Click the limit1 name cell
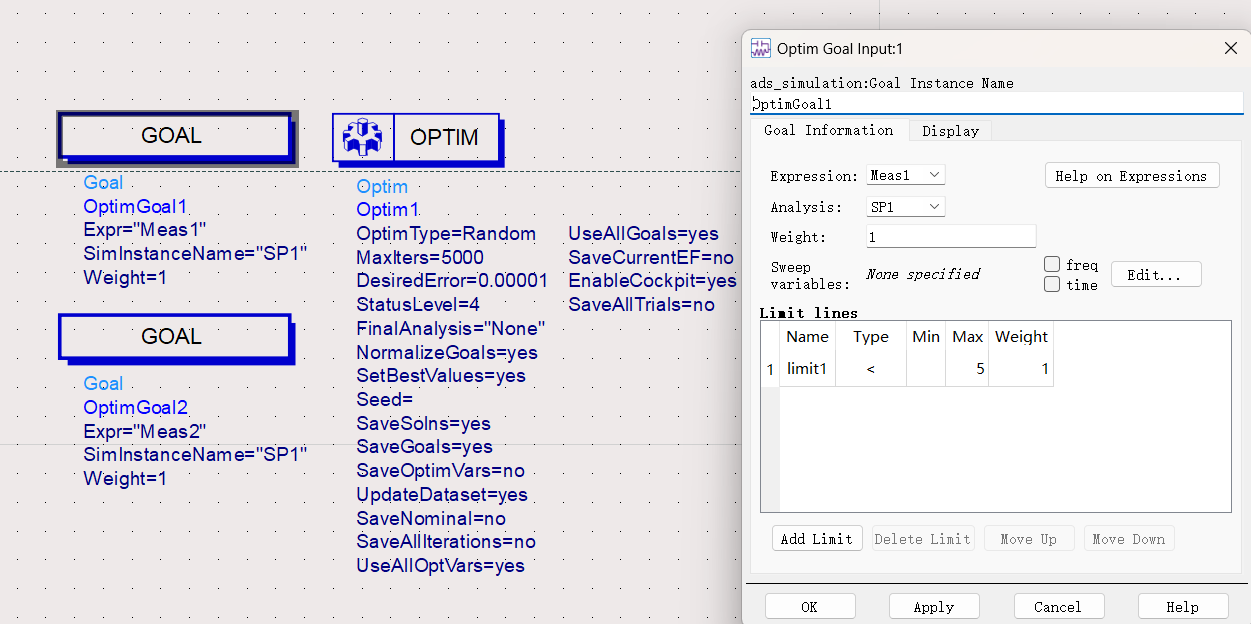 coord(807,369)
